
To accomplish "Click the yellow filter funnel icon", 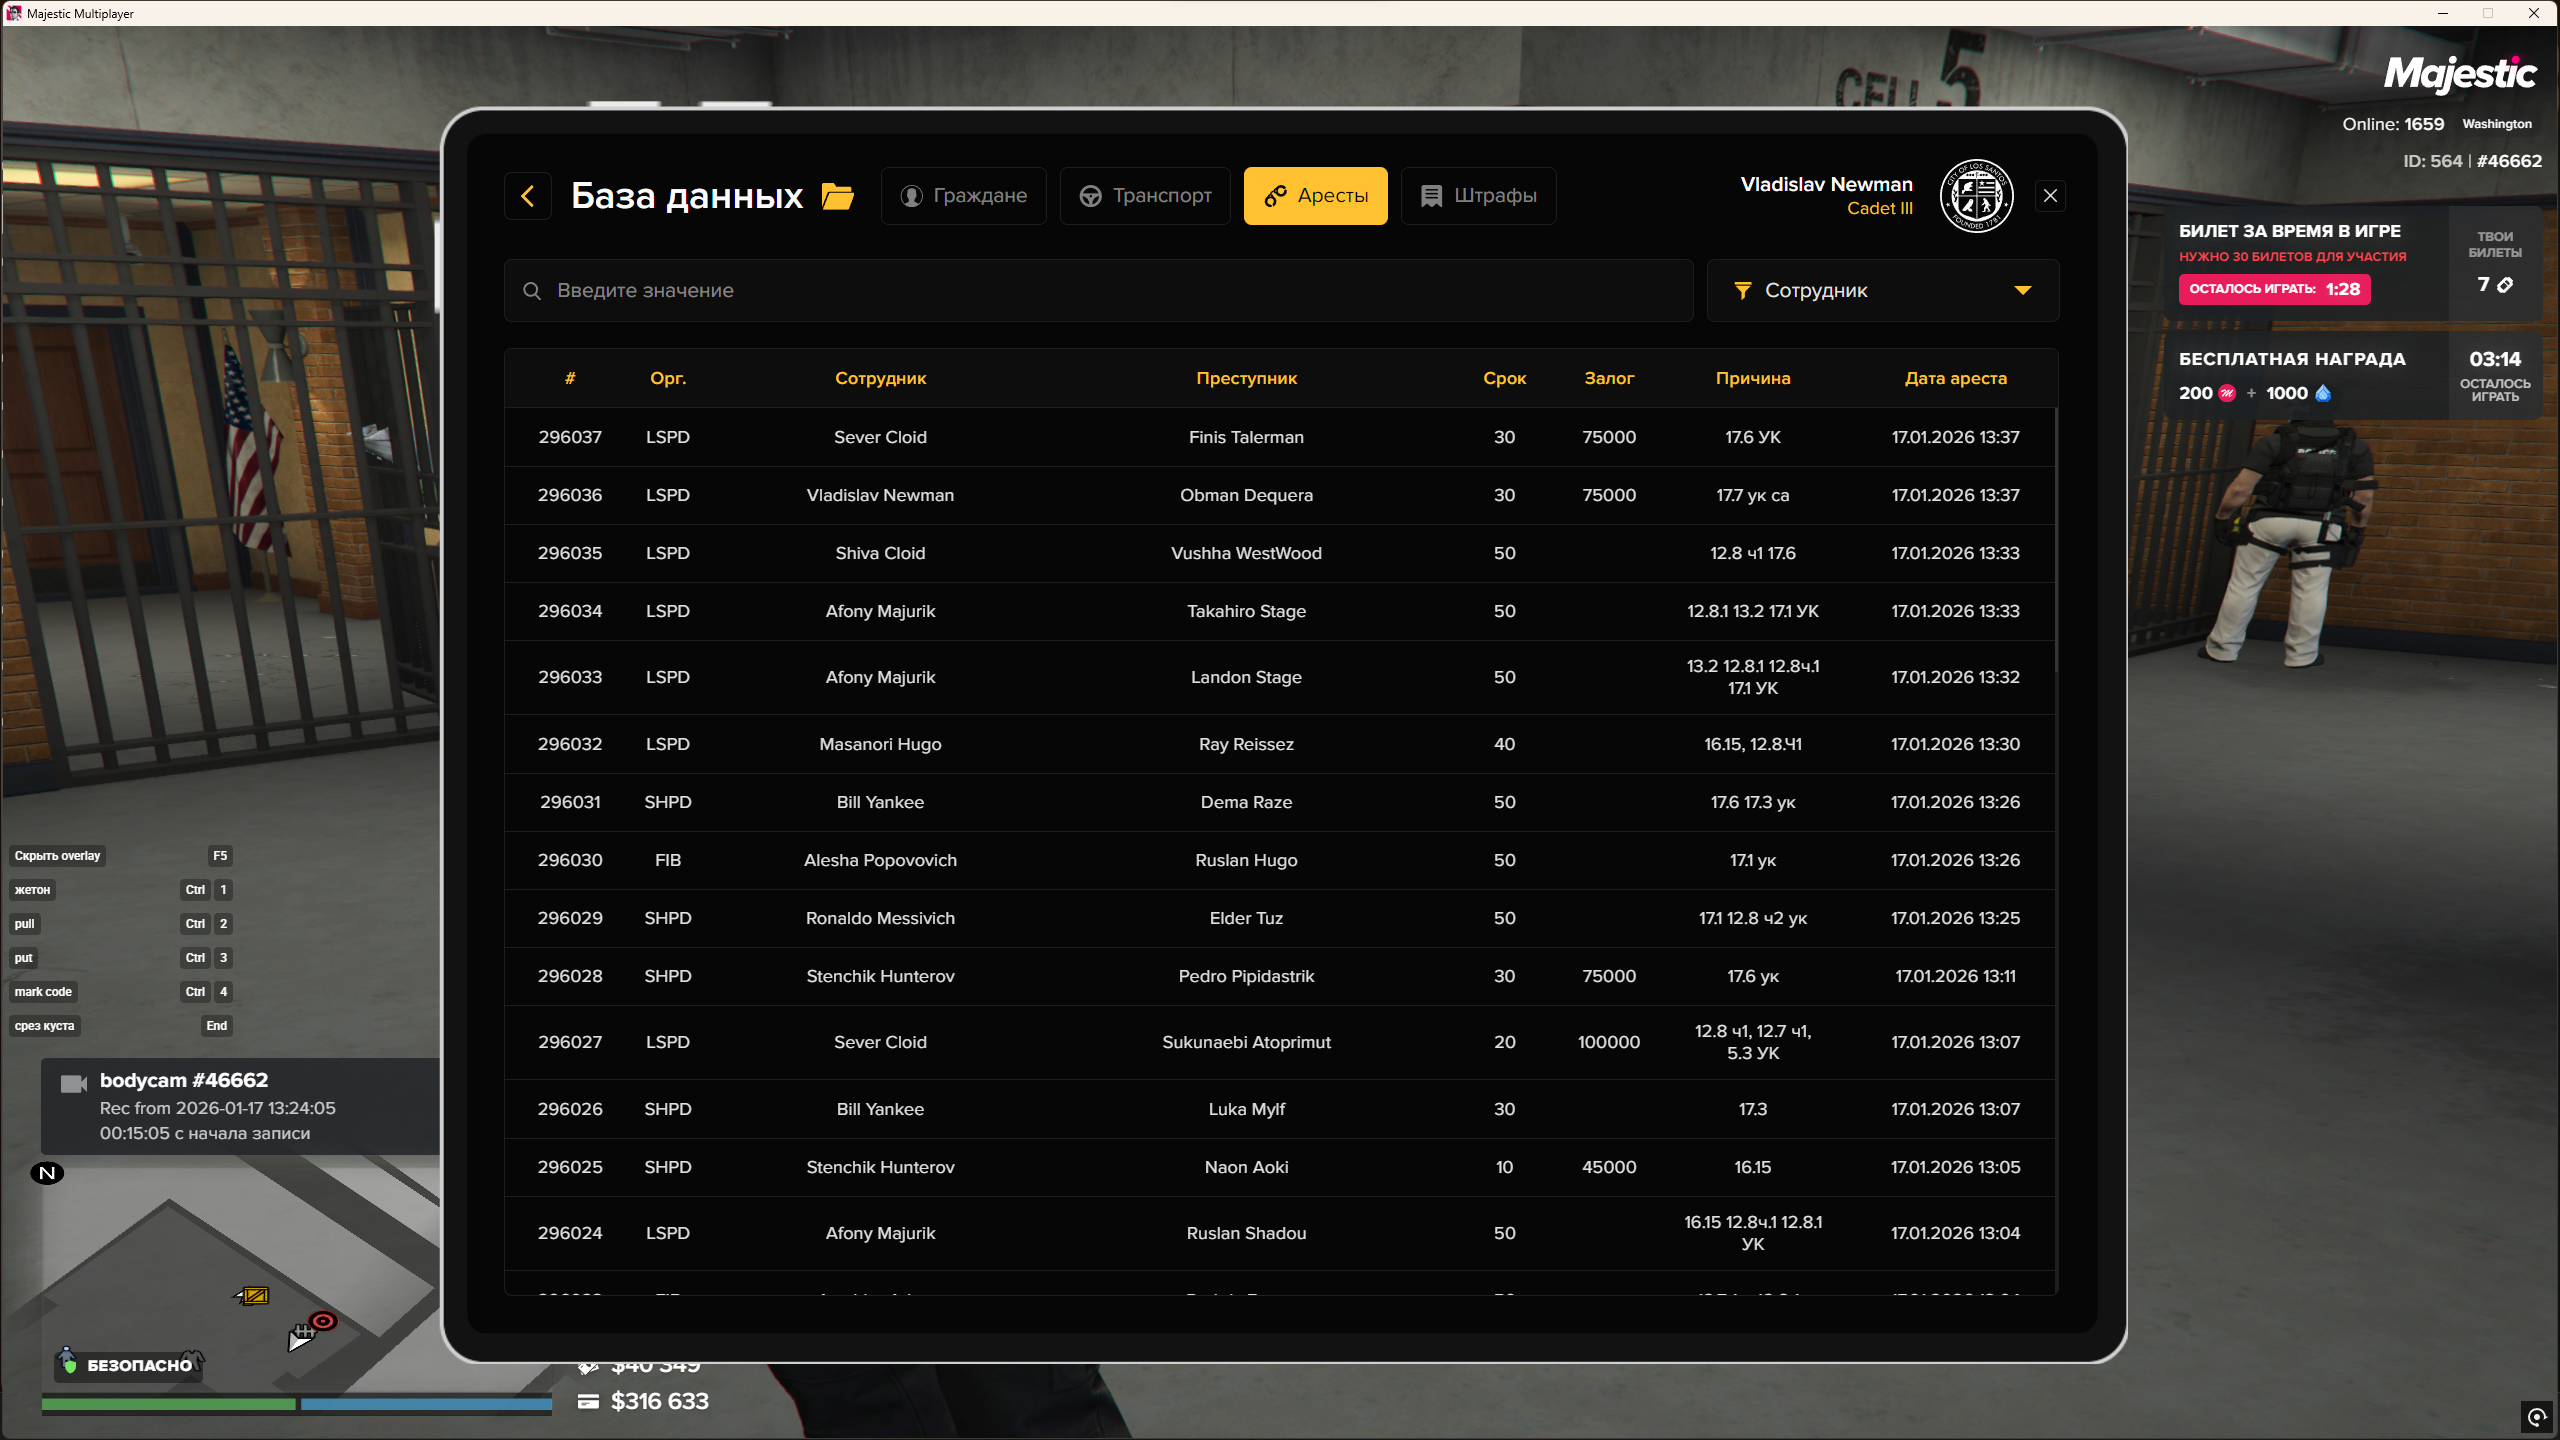I will pyautogui.click(x=1743, y=291).
